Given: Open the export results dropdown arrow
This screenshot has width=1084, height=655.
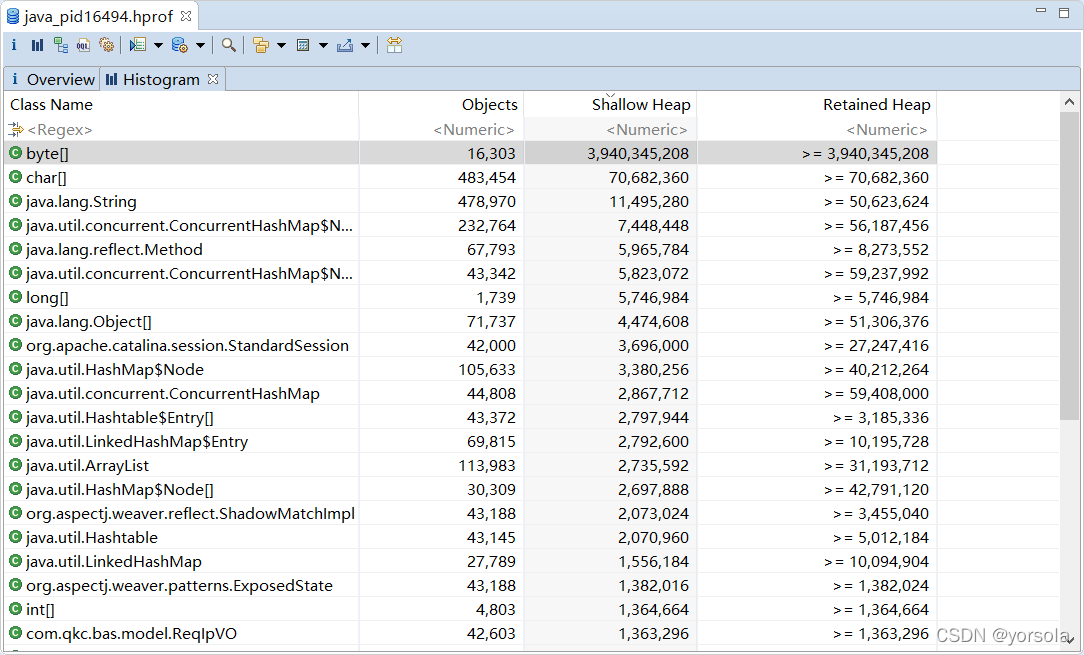Looking at the screenshot, I should click(x=362, y=45).
